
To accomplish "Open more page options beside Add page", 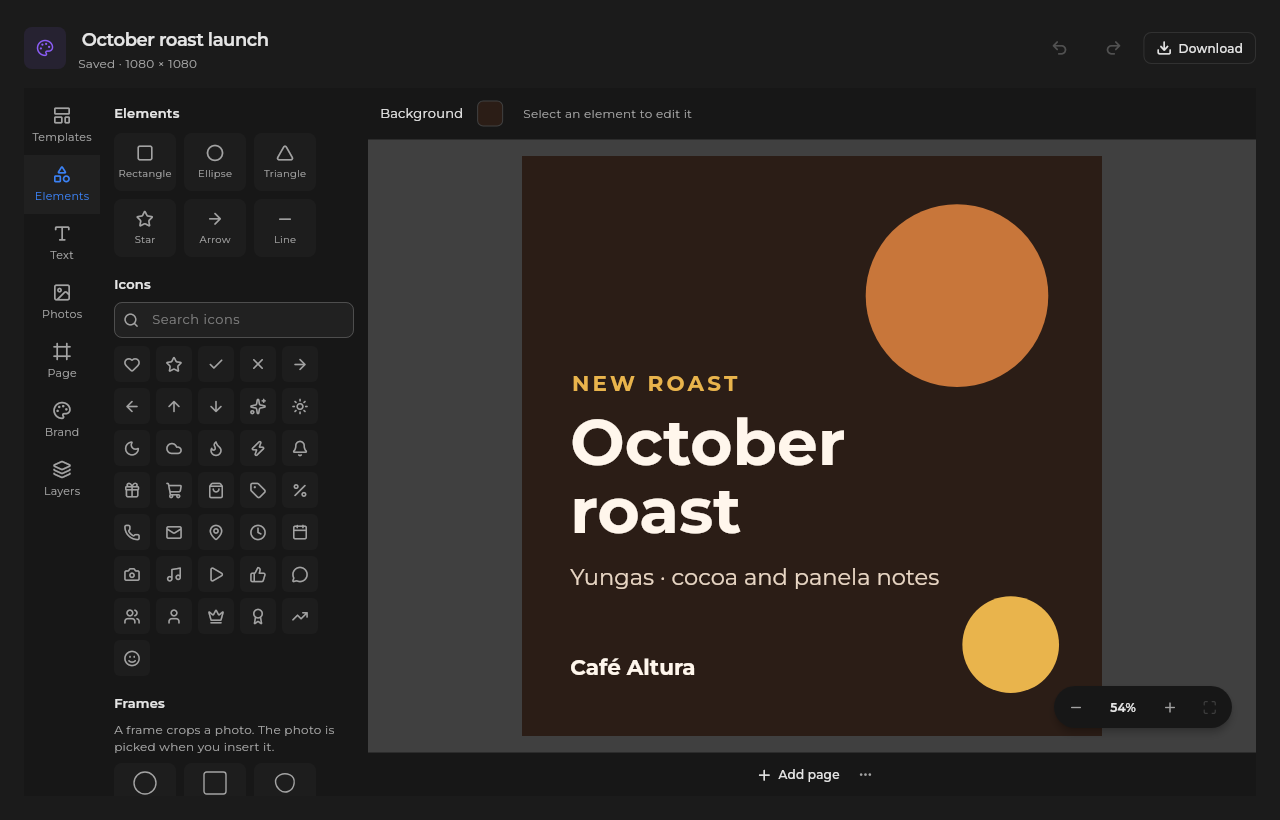I will click(x=866, y=775).
